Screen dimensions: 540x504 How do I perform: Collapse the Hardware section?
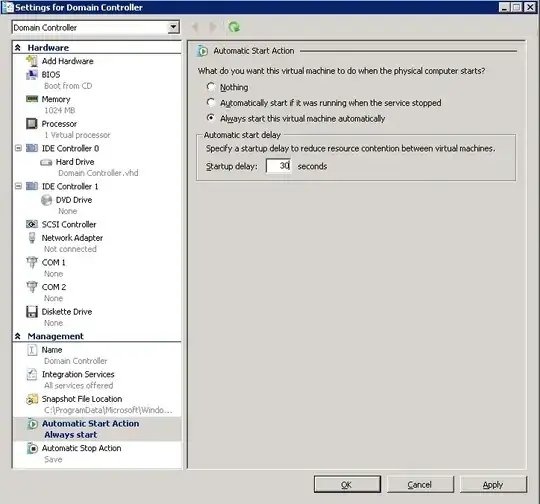[18, 48]
